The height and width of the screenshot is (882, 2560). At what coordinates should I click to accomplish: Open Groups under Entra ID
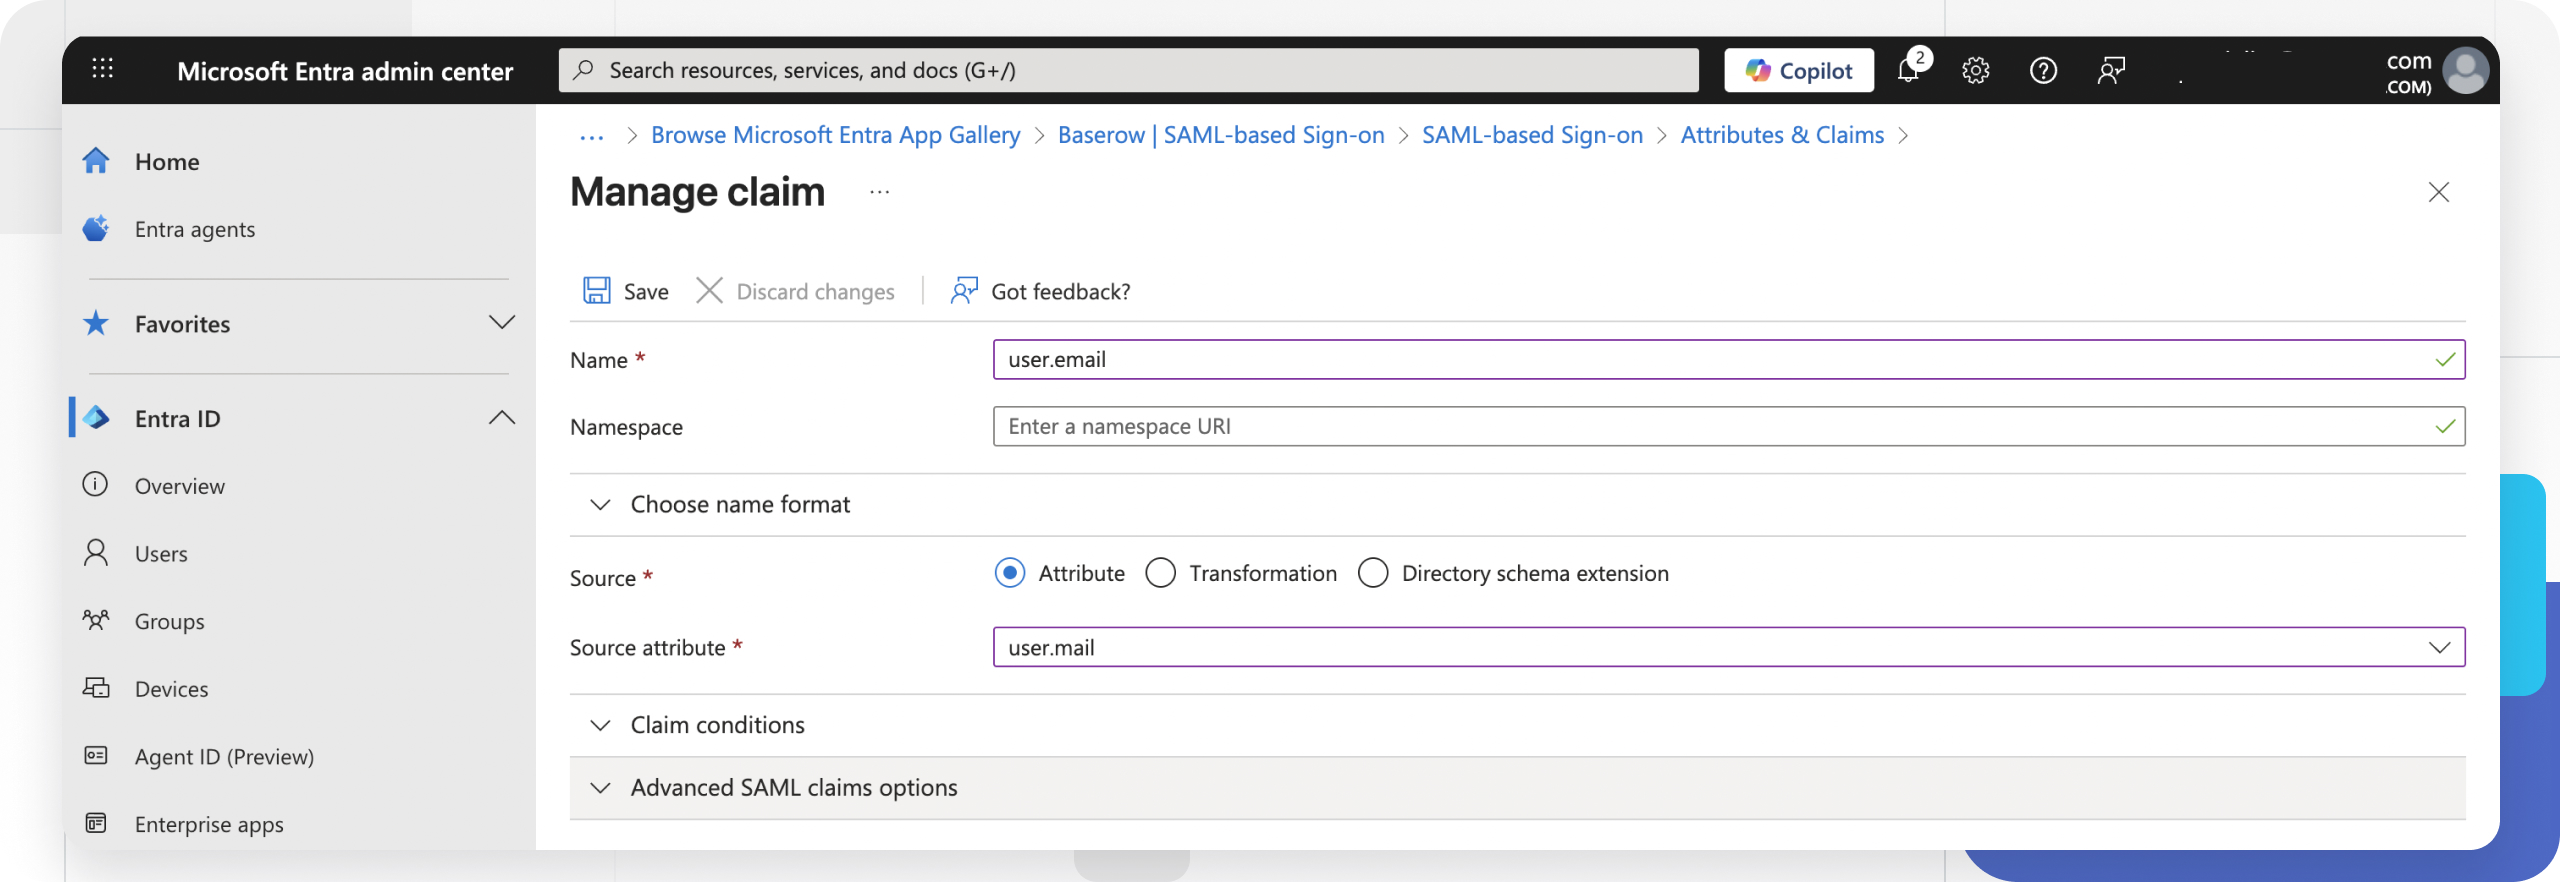pyautogui.click(x=170, y=621)
